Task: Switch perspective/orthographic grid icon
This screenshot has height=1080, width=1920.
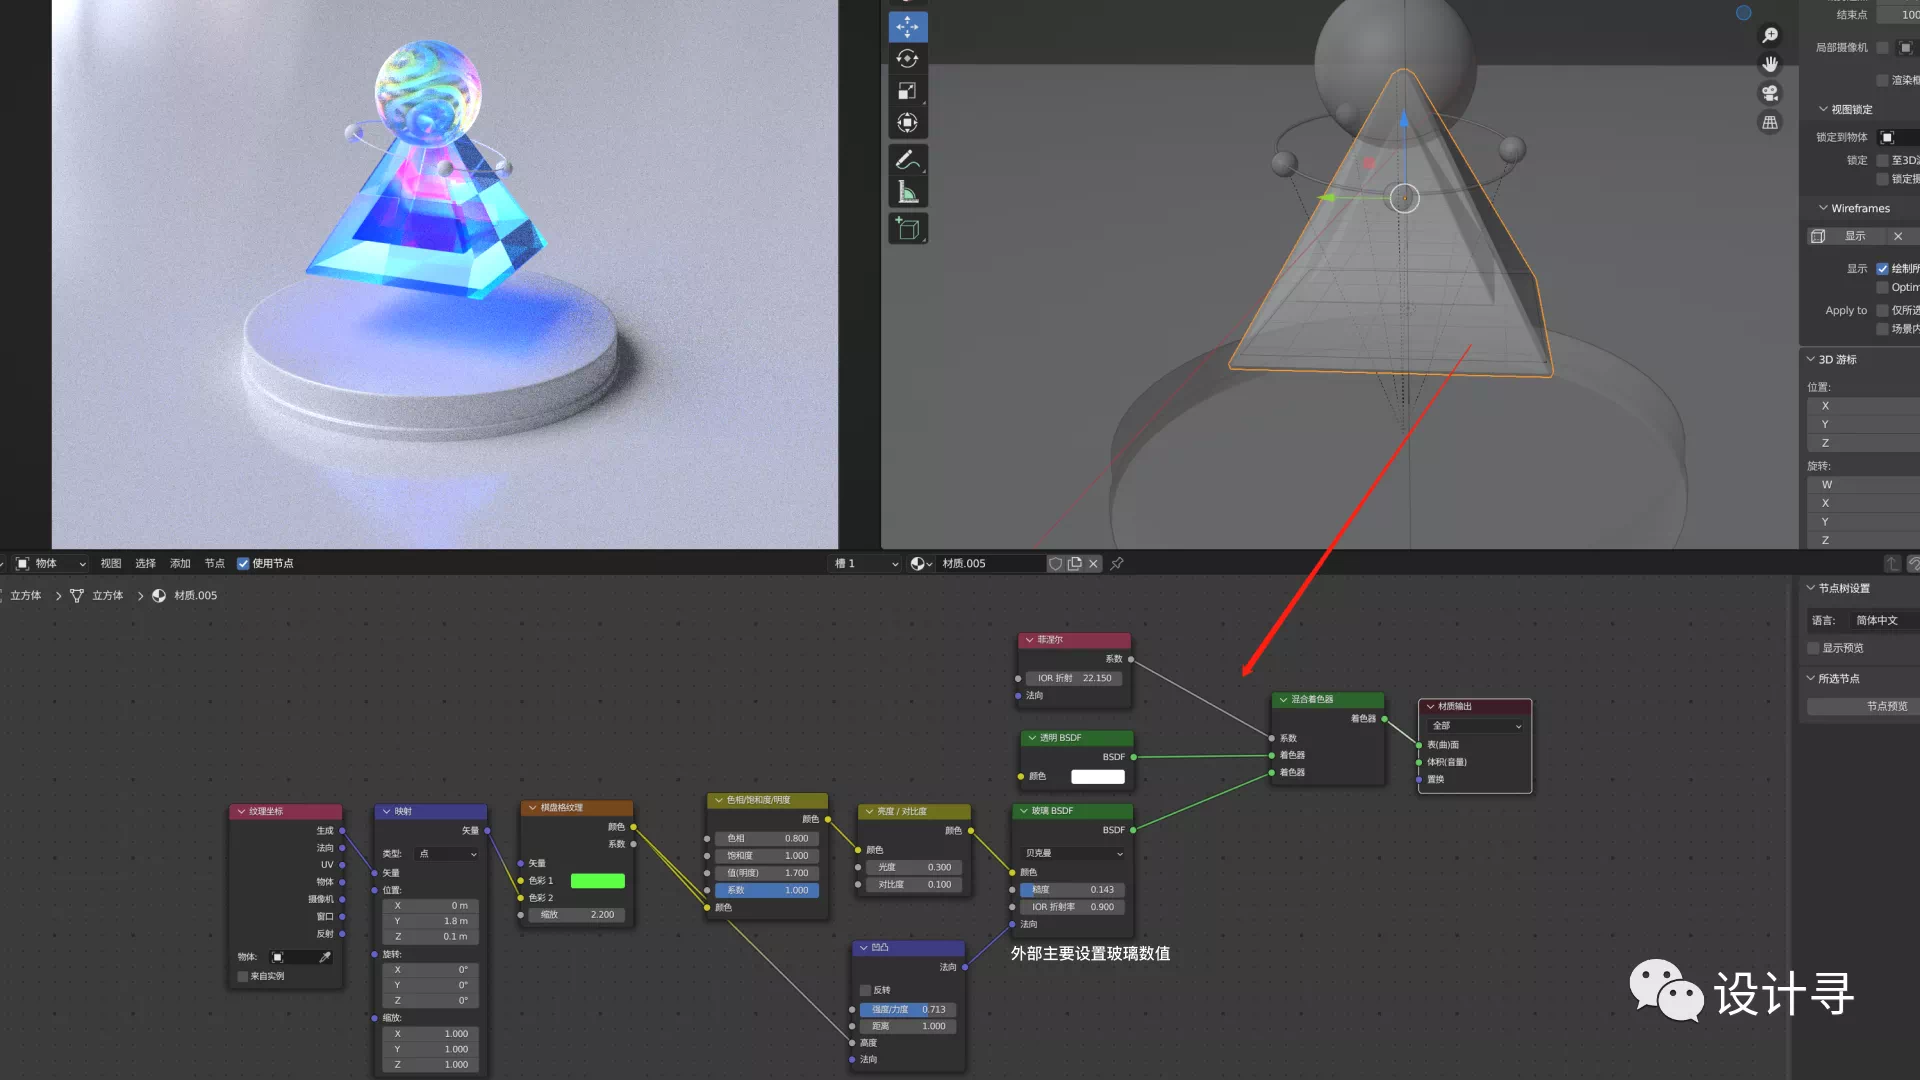Action: [x=1770, y=123]
